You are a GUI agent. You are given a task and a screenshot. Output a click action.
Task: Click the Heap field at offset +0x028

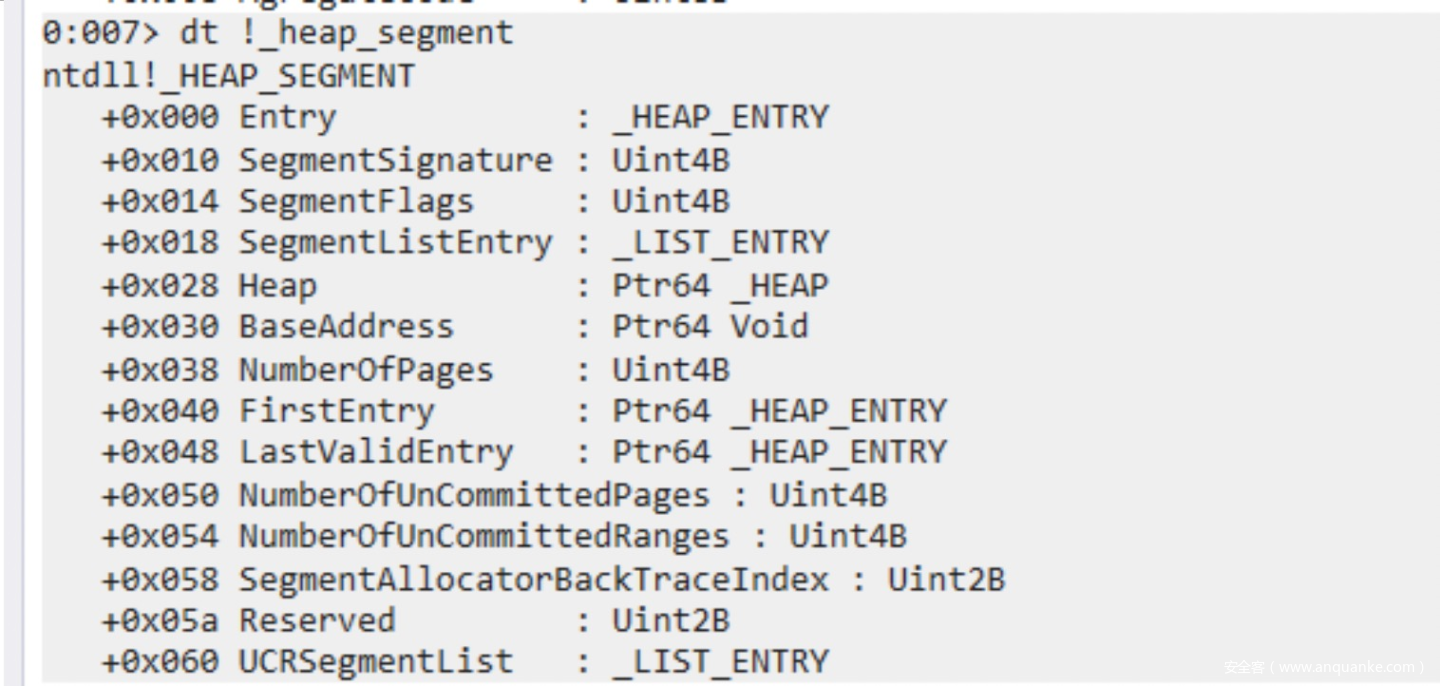click(x=277, y=286)
